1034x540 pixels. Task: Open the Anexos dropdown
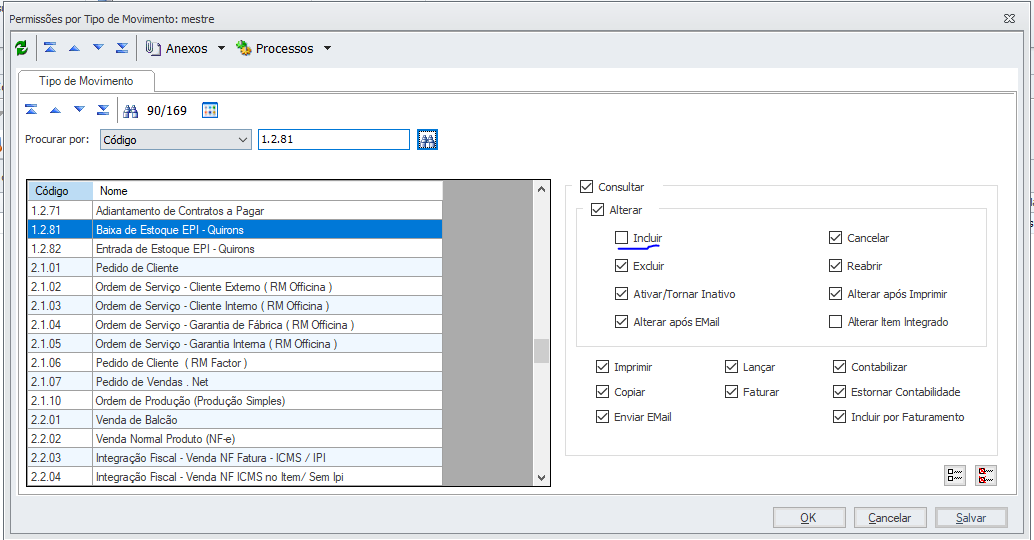pyautogui.click(x=221, y=48)
